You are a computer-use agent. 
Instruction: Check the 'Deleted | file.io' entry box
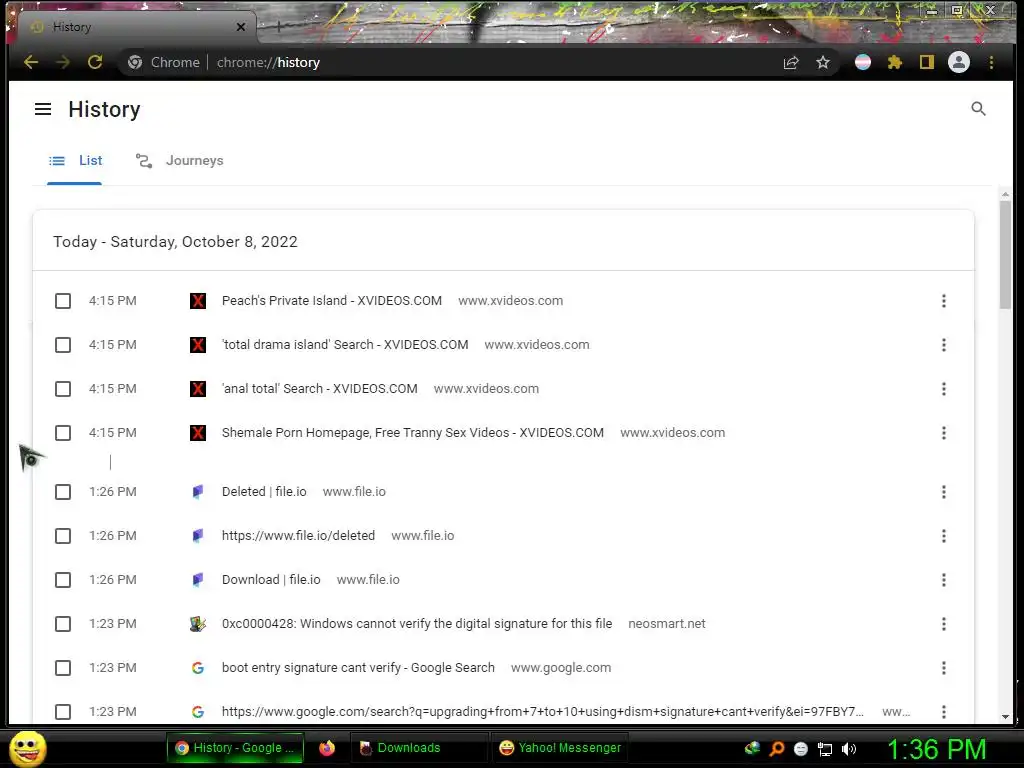(63, 492)
